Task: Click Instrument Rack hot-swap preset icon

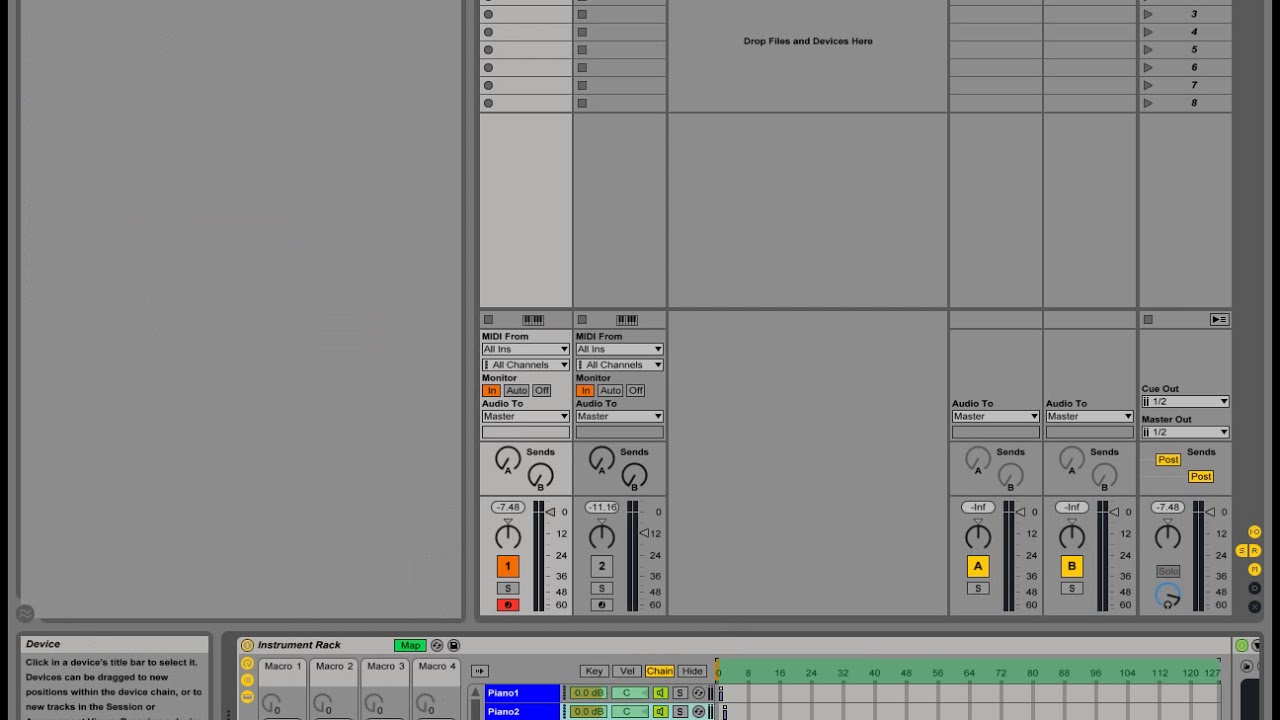Action: tap(437, 645)
